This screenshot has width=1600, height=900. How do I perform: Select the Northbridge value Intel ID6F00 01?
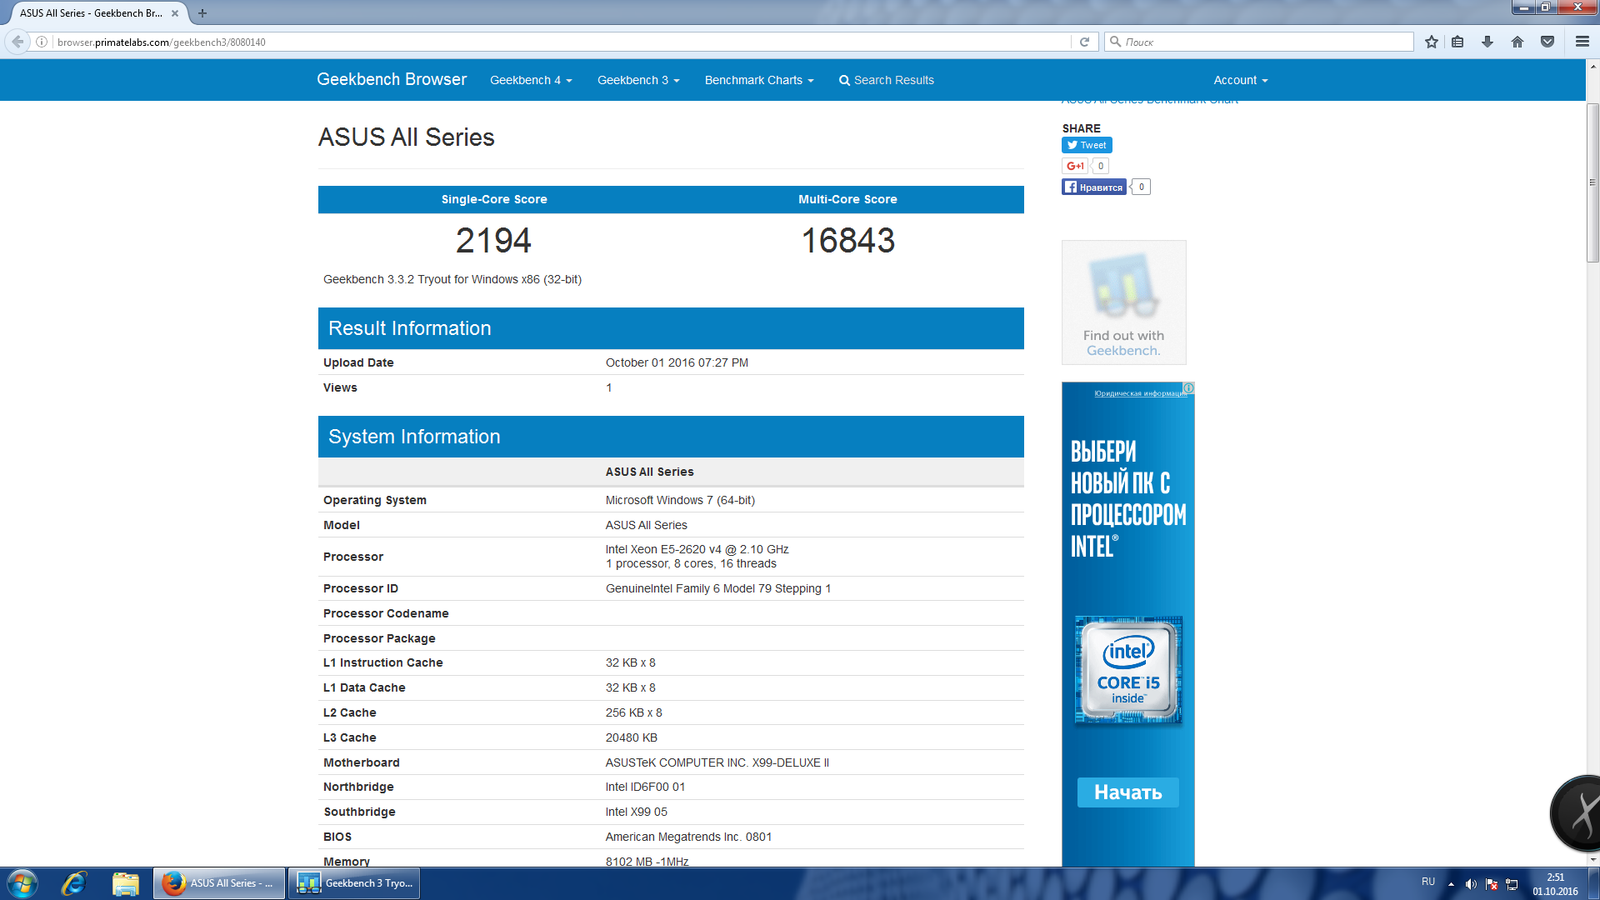(x=645, y=787)
